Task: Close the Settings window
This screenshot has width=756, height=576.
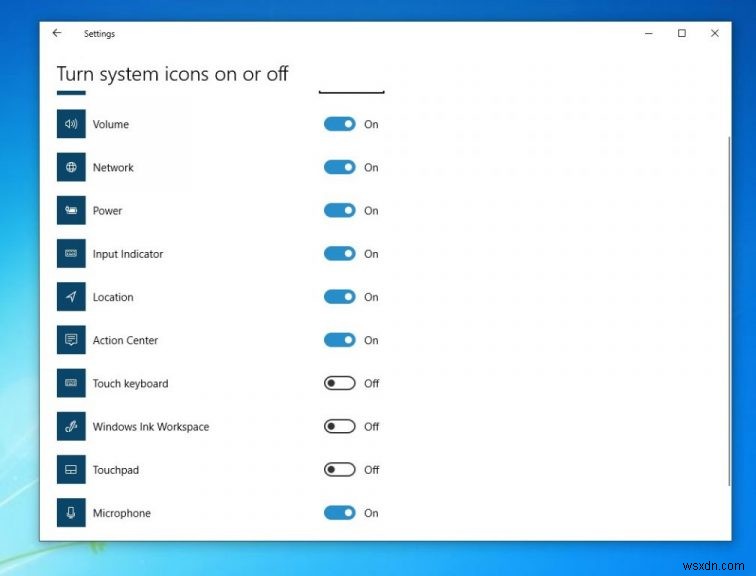Action: [x=715, y=33]
